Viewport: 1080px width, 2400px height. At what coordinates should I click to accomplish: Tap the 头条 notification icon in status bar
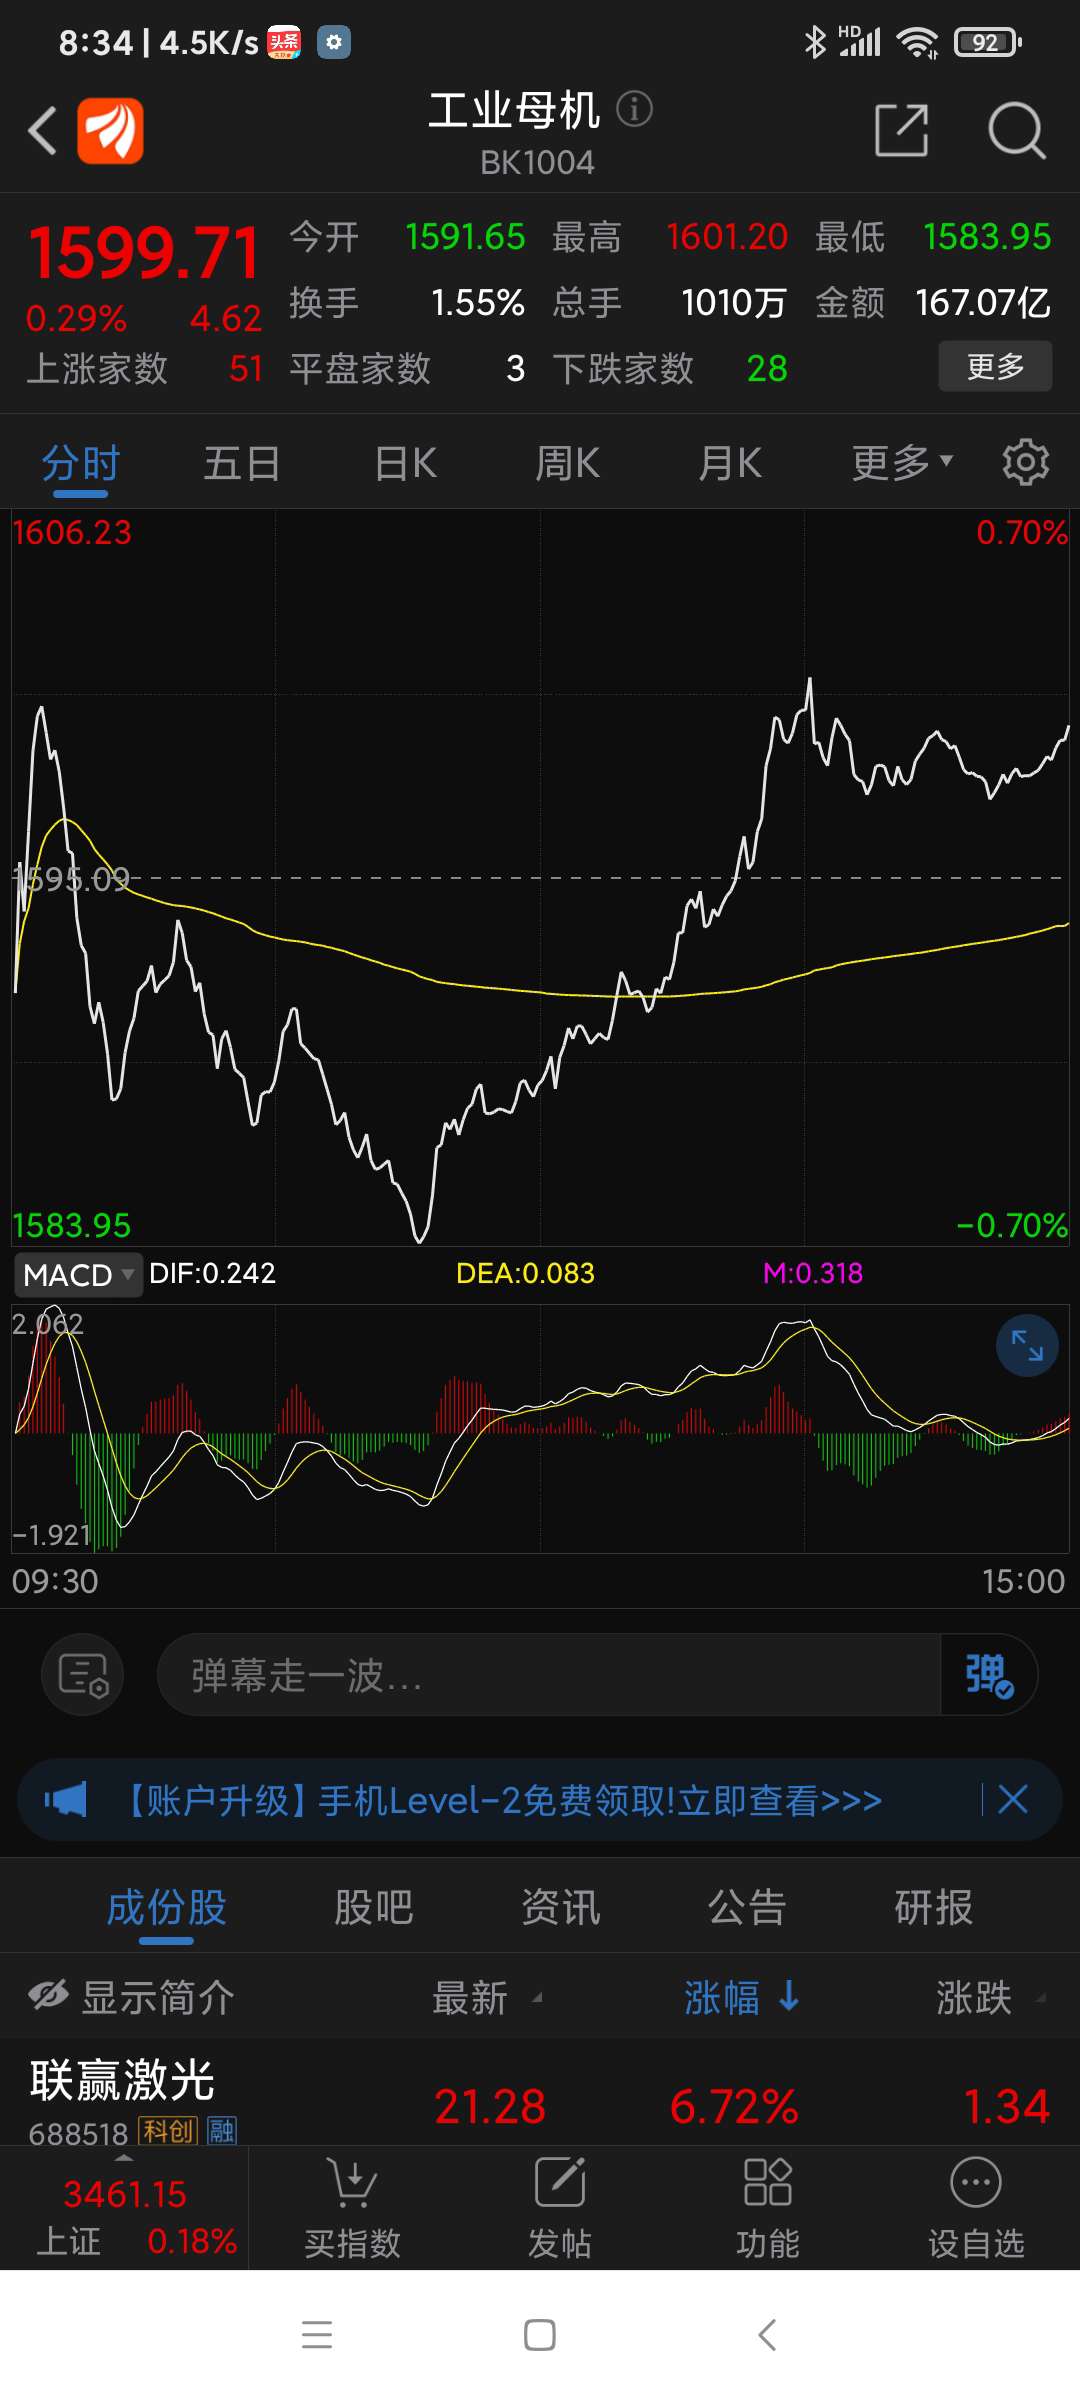(x=284, y=42)
